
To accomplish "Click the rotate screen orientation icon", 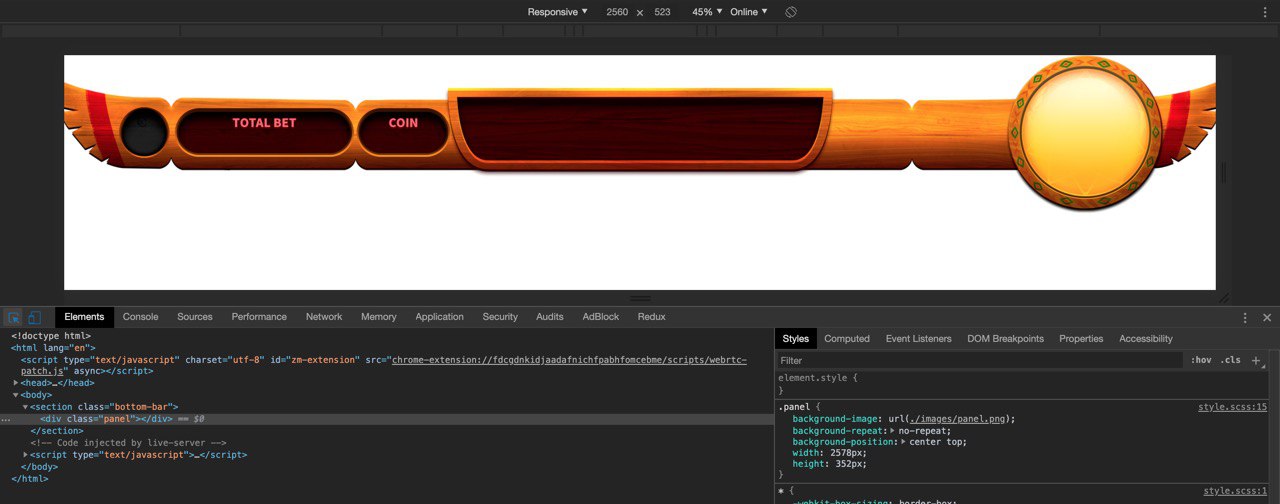I will coord(790,12).
